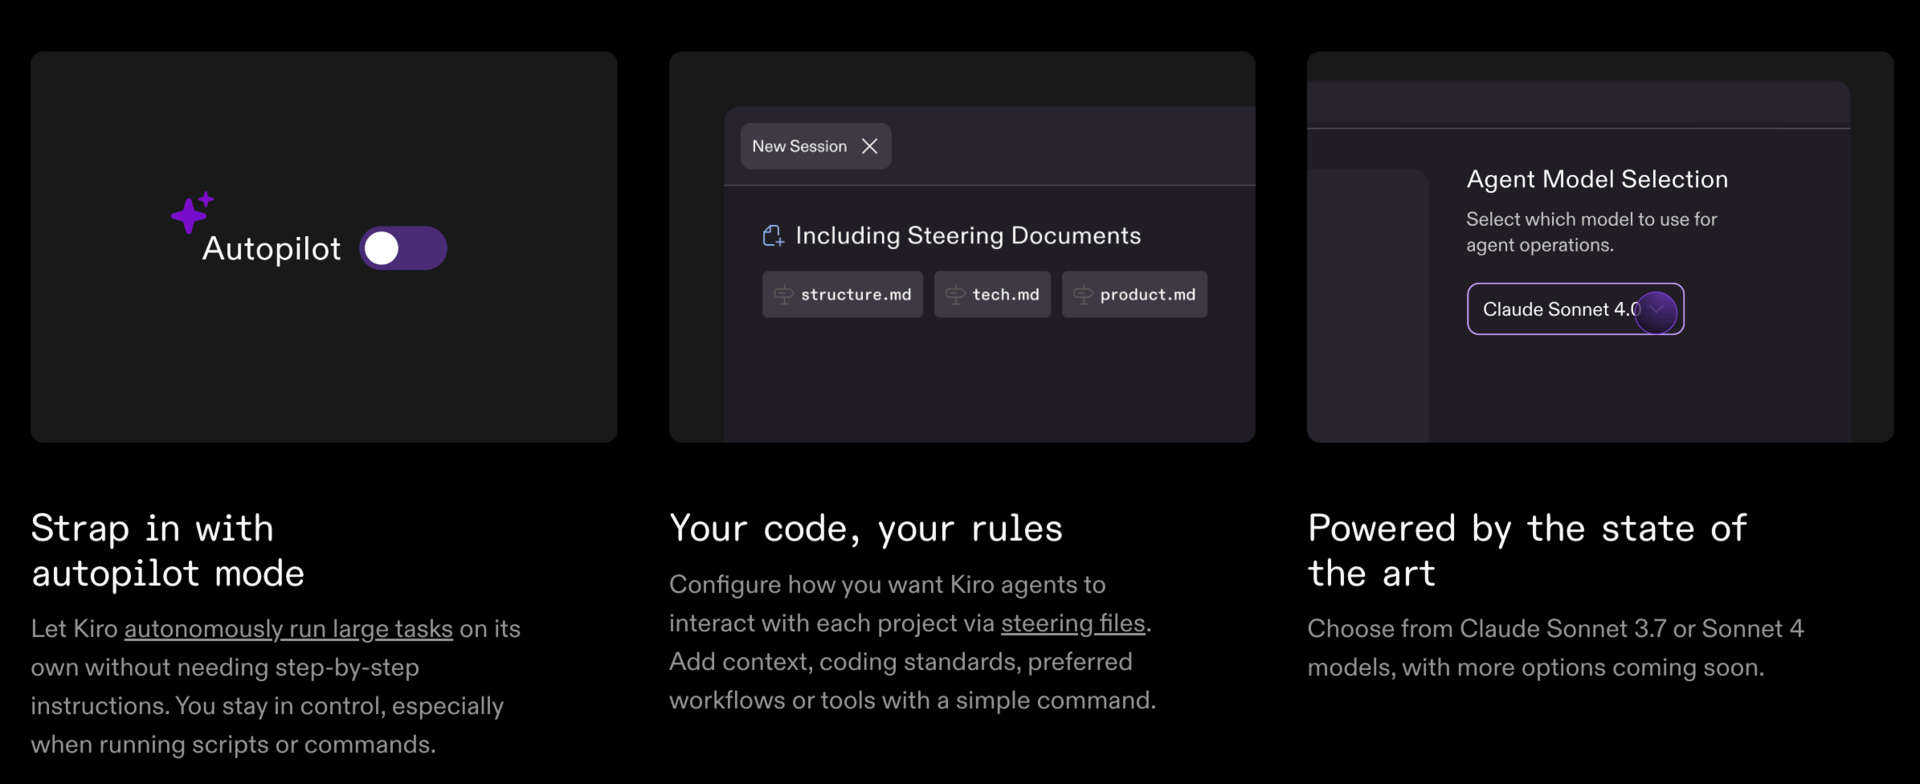The image size is (1920, 784).
Task: Click 'Select which model to use' description
Action: (1591, 232)
